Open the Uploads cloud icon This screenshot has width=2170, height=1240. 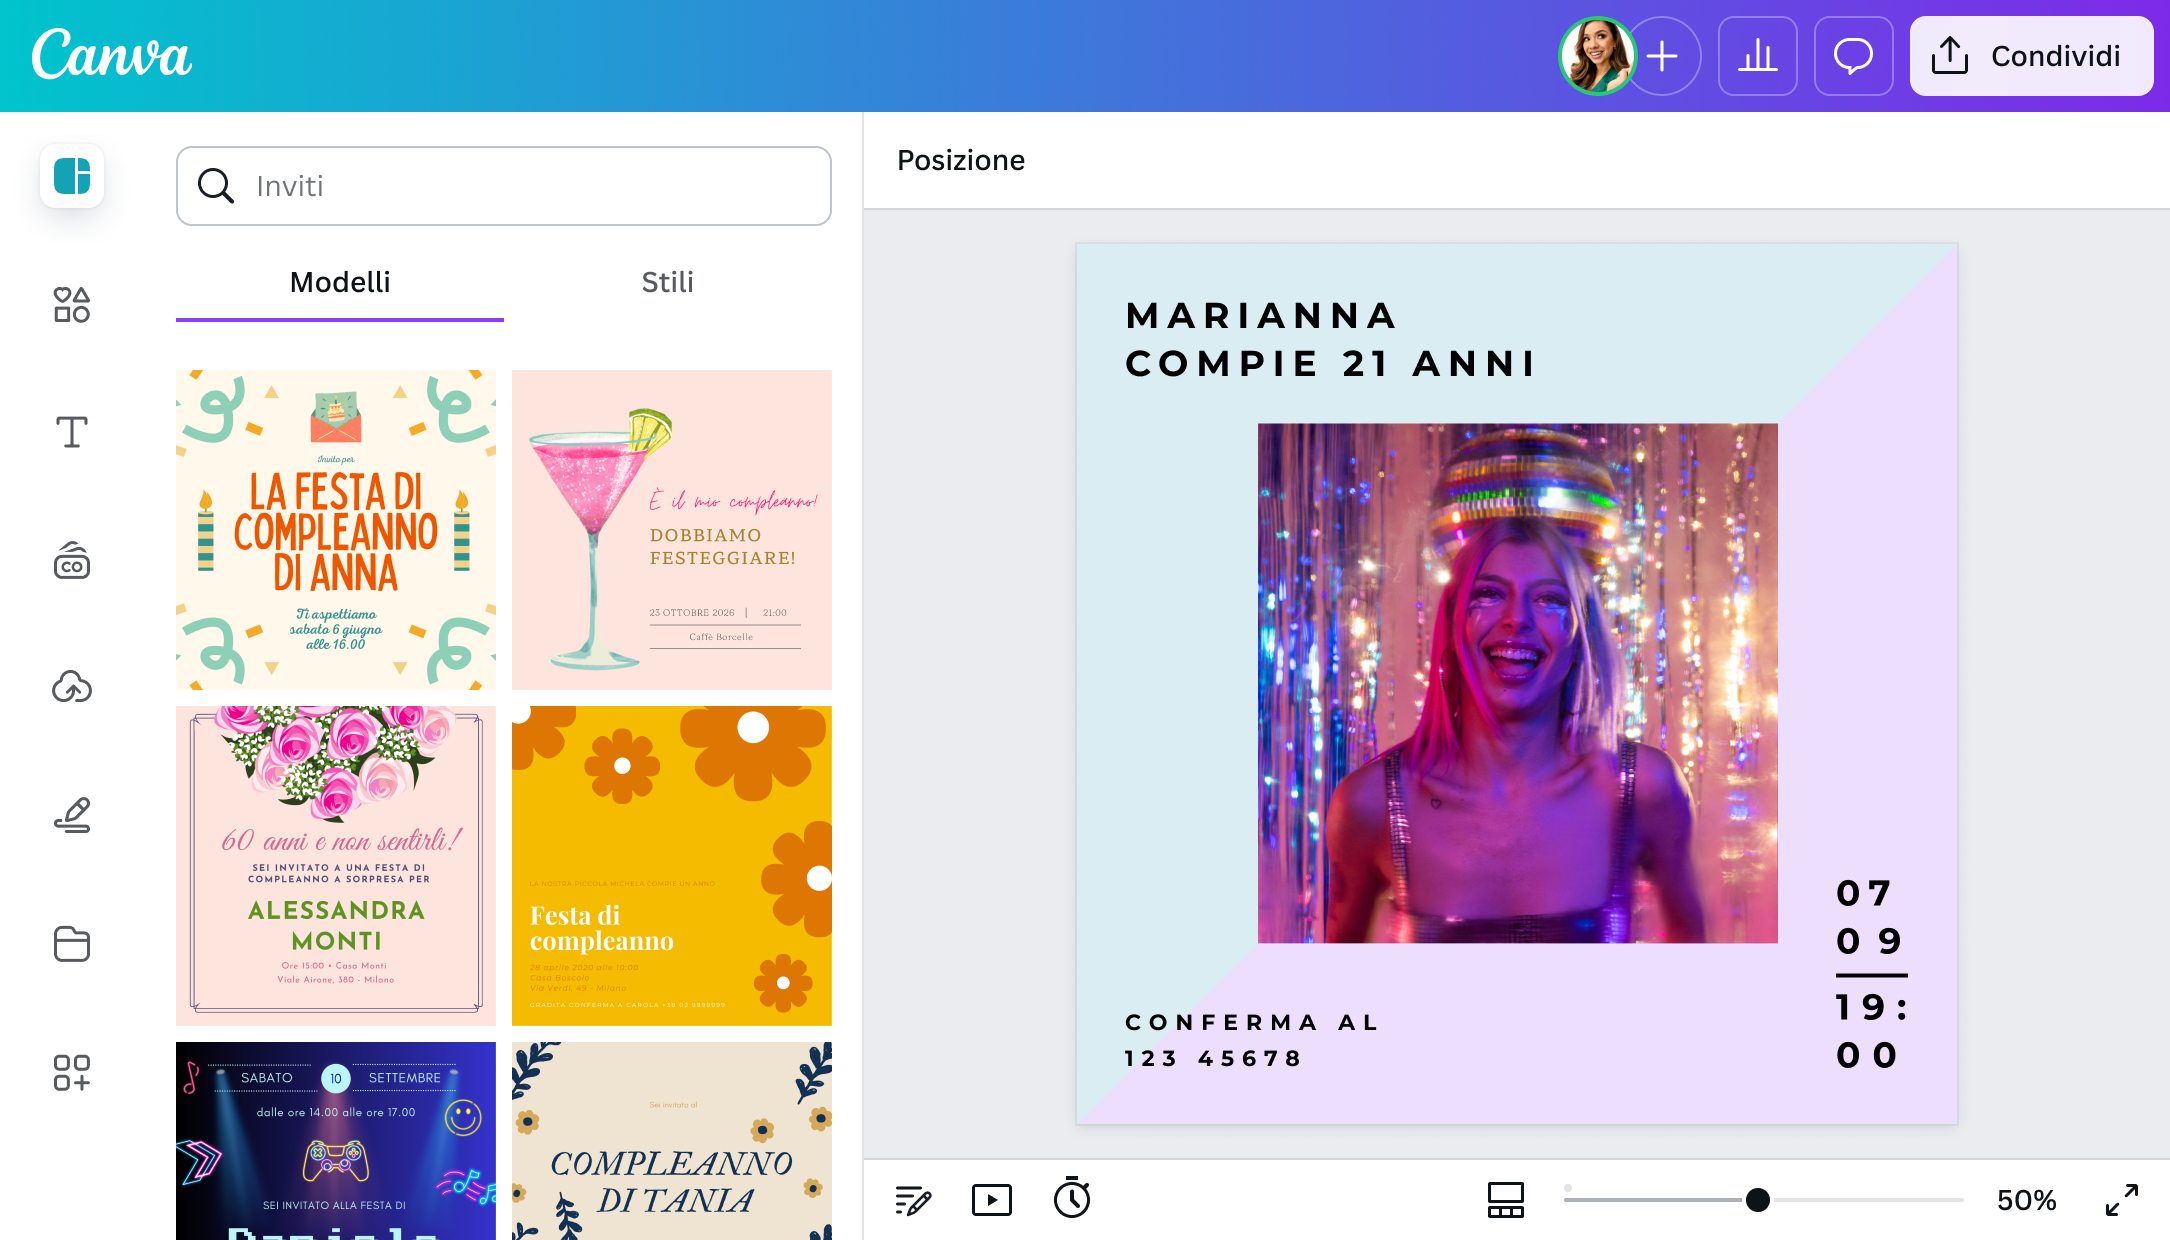[72, 687]
